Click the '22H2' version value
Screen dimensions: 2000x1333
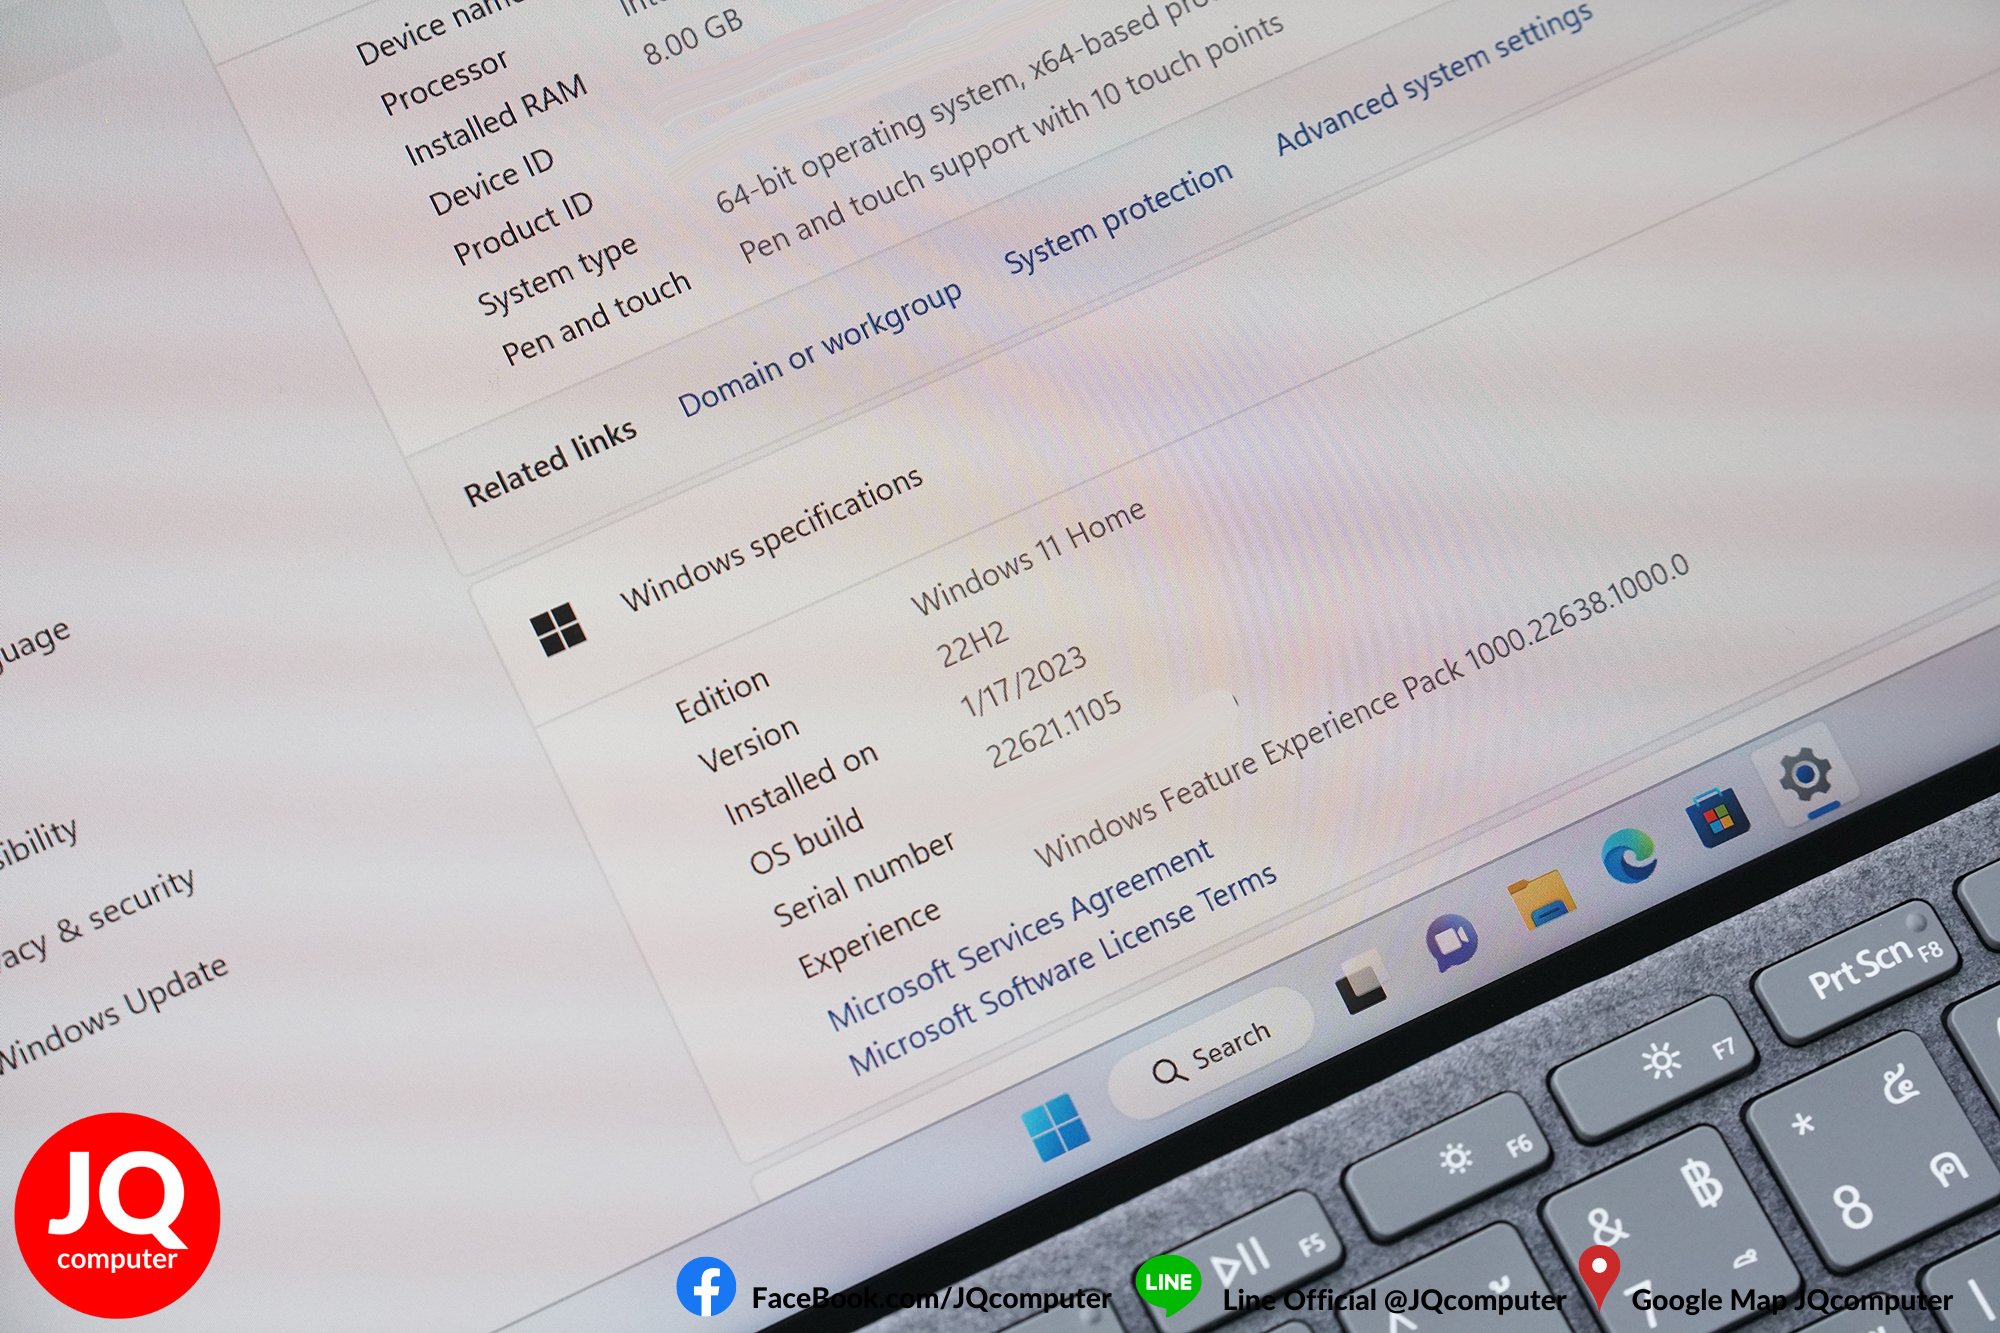[x=972, y=643]
